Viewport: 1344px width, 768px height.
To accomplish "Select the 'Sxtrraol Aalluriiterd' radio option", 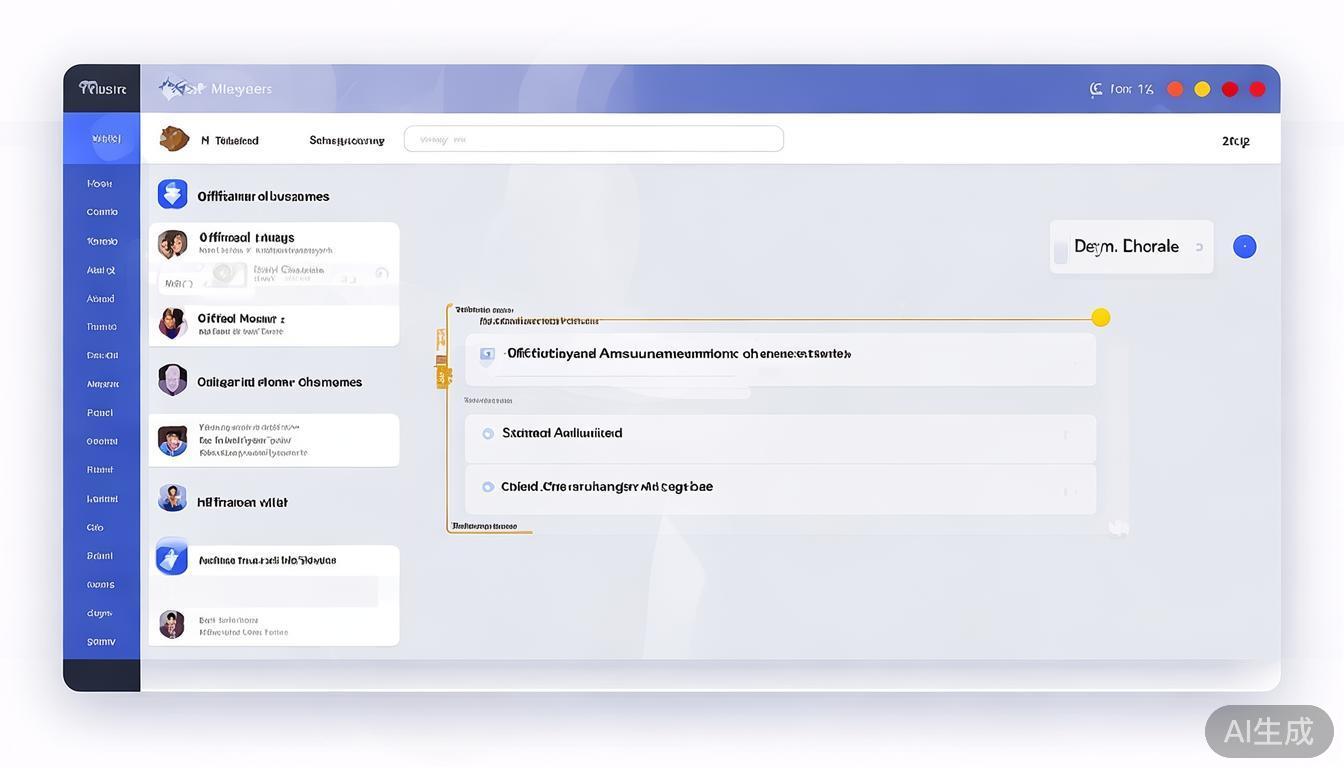I will 488,434.
